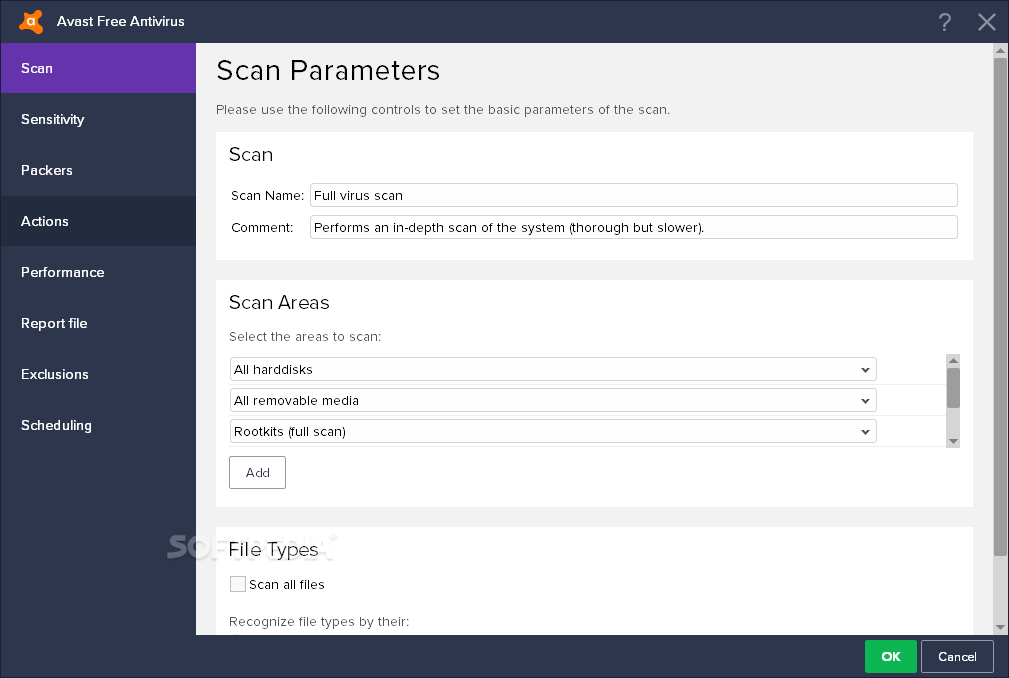1009x678 pixels.
Task: Click the File Types section heading
Action: coord(273,549)
